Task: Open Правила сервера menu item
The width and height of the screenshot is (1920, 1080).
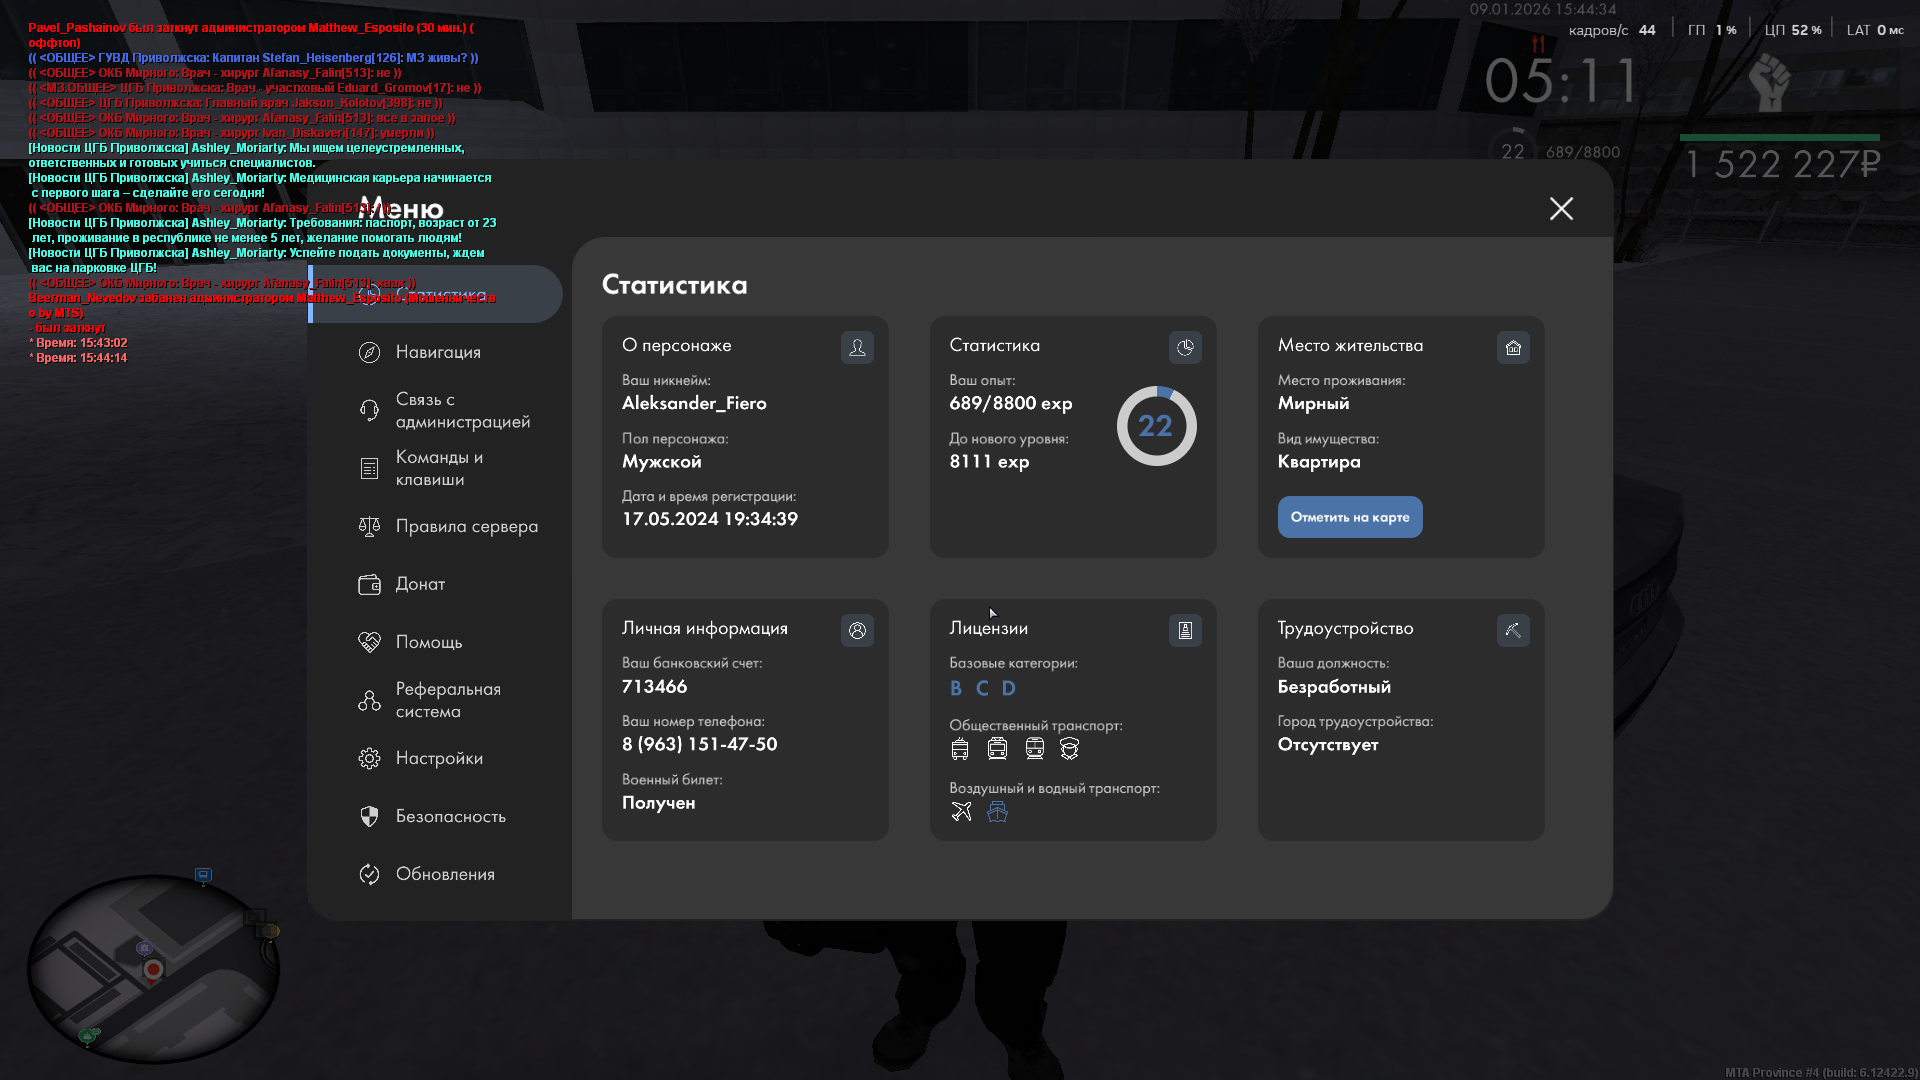Action: 466,526
